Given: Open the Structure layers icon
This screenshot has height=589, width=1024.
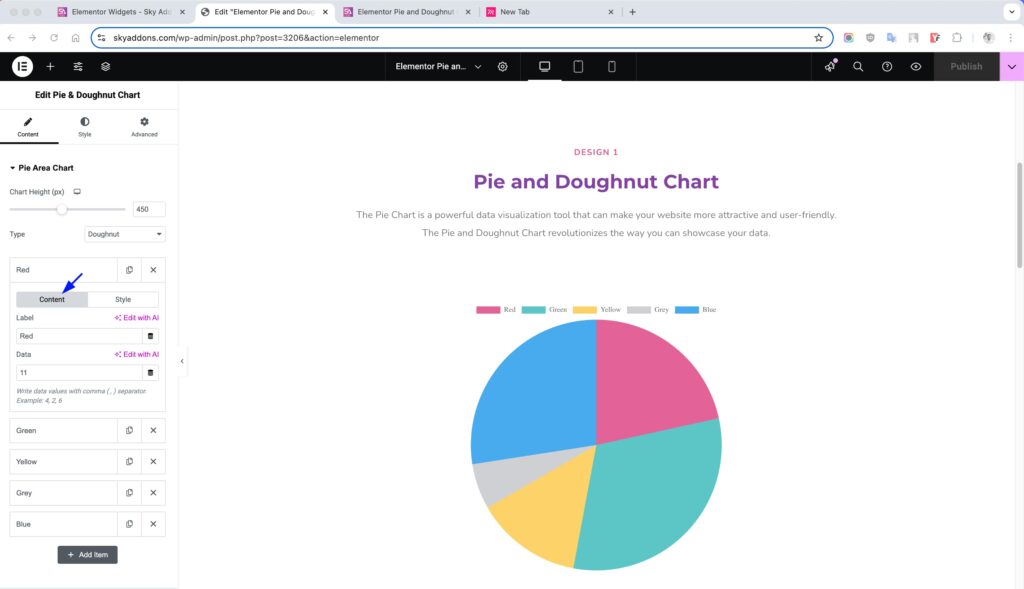Looking at the screenshot, I should click(x=106, y=67).
